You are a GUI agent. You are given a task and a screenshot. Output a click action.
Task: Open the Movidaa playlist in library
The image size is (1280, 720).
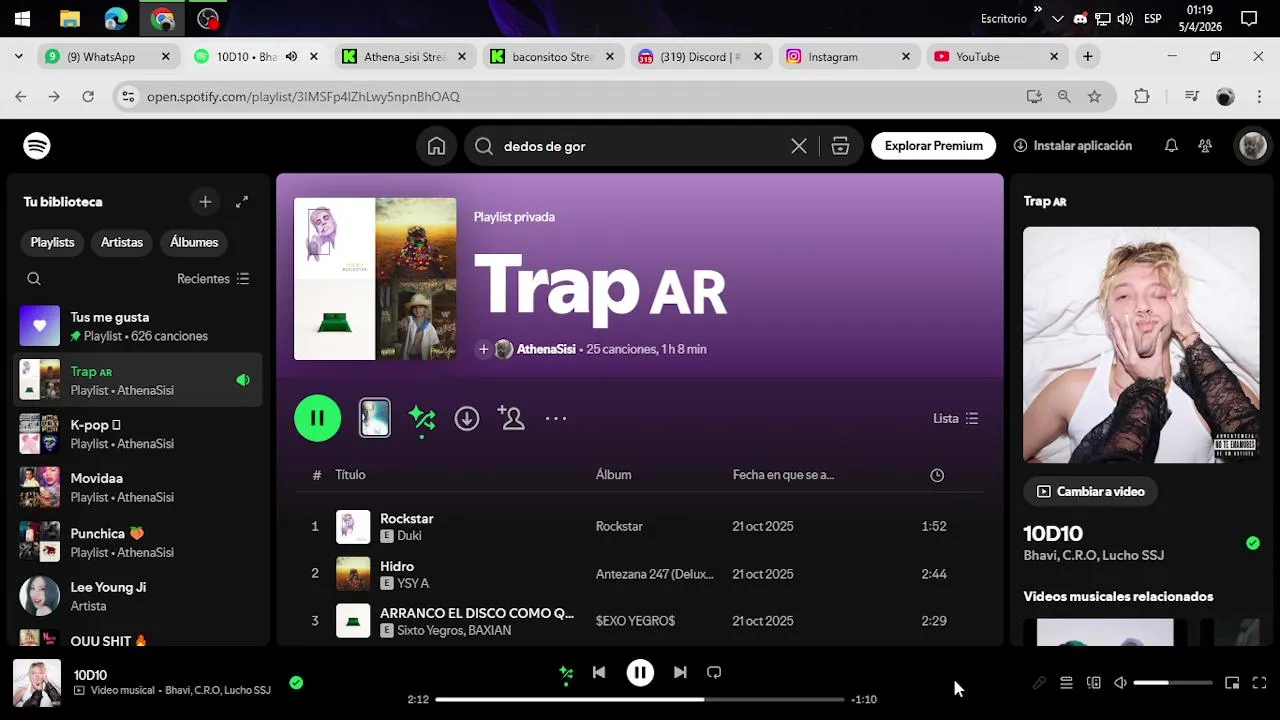[x=138, y=488]
